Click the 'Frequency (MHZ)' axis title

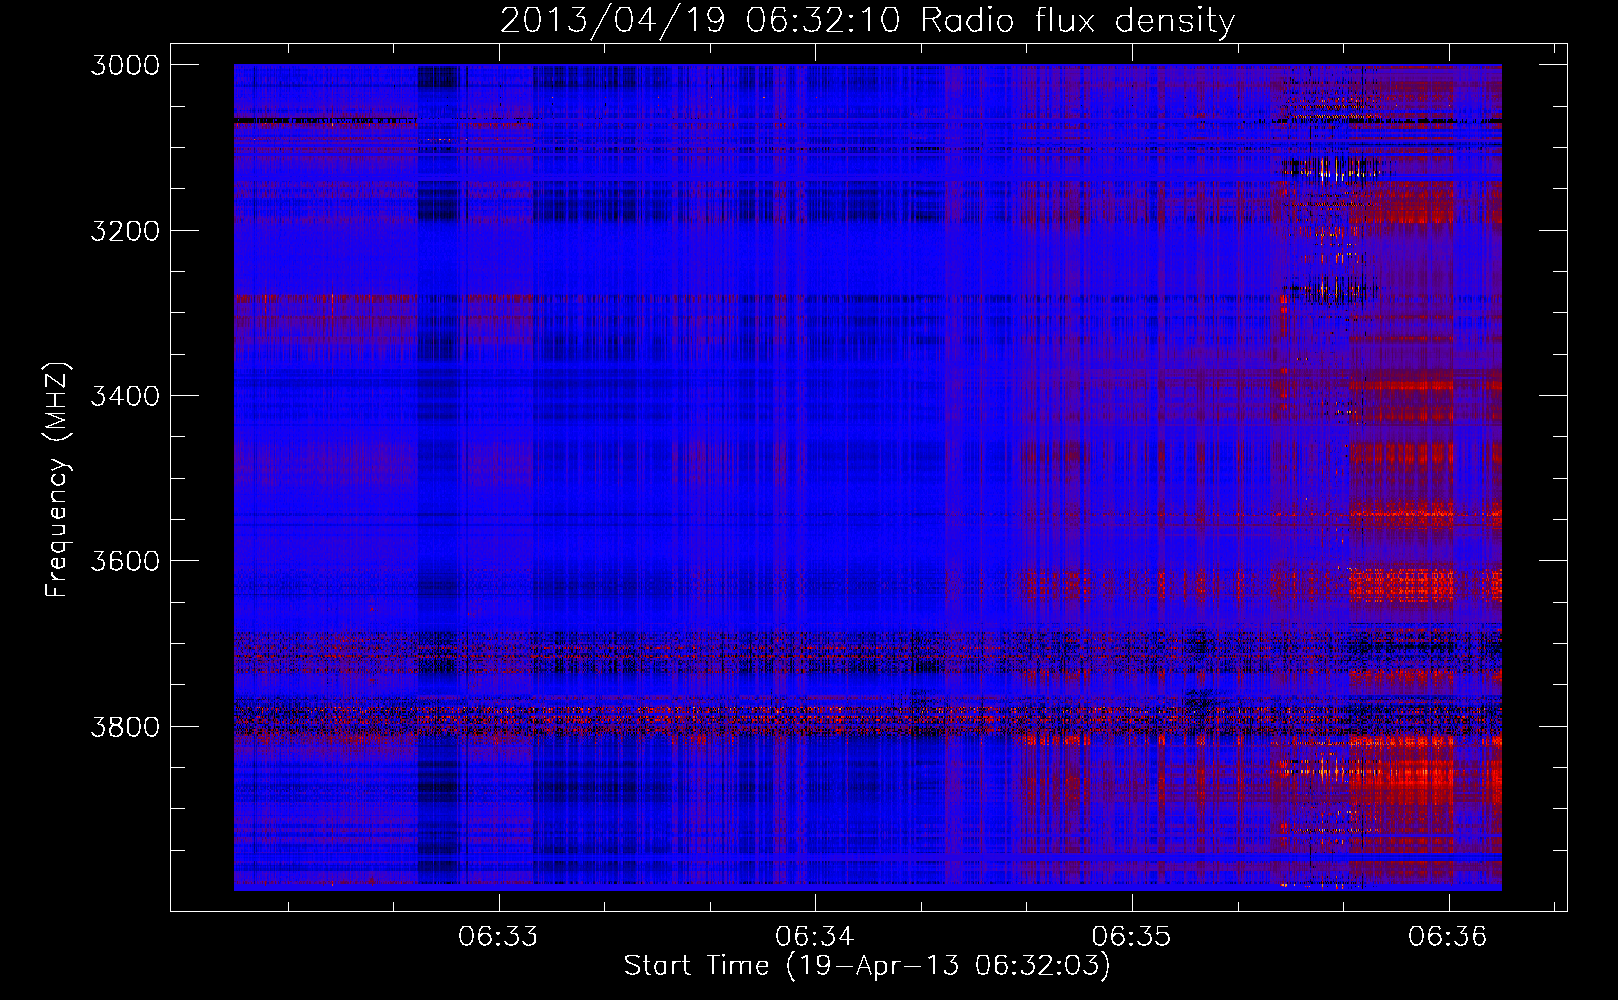coord(57,480)
